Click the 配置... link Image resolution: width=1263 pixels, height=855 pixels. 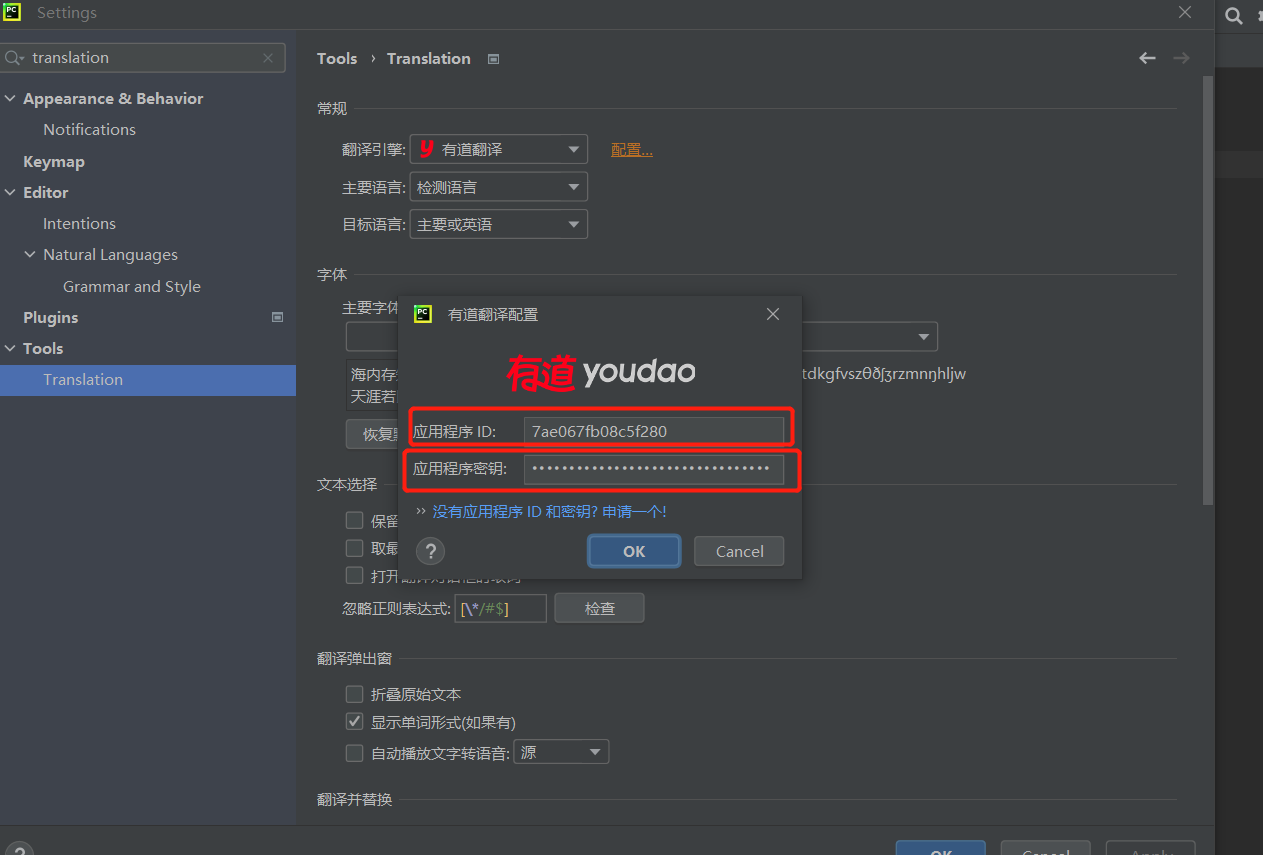(x=632, y=150)
